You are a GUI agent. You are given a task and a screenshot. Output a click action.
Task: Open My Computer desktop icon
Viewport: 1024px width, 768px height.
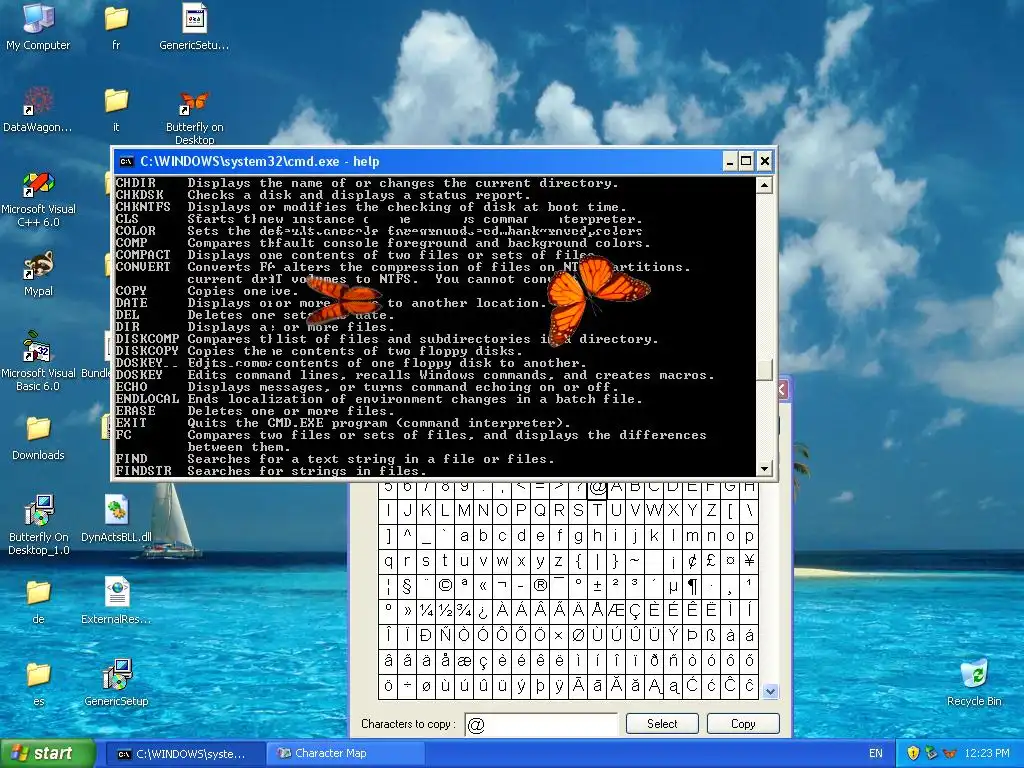38,26
